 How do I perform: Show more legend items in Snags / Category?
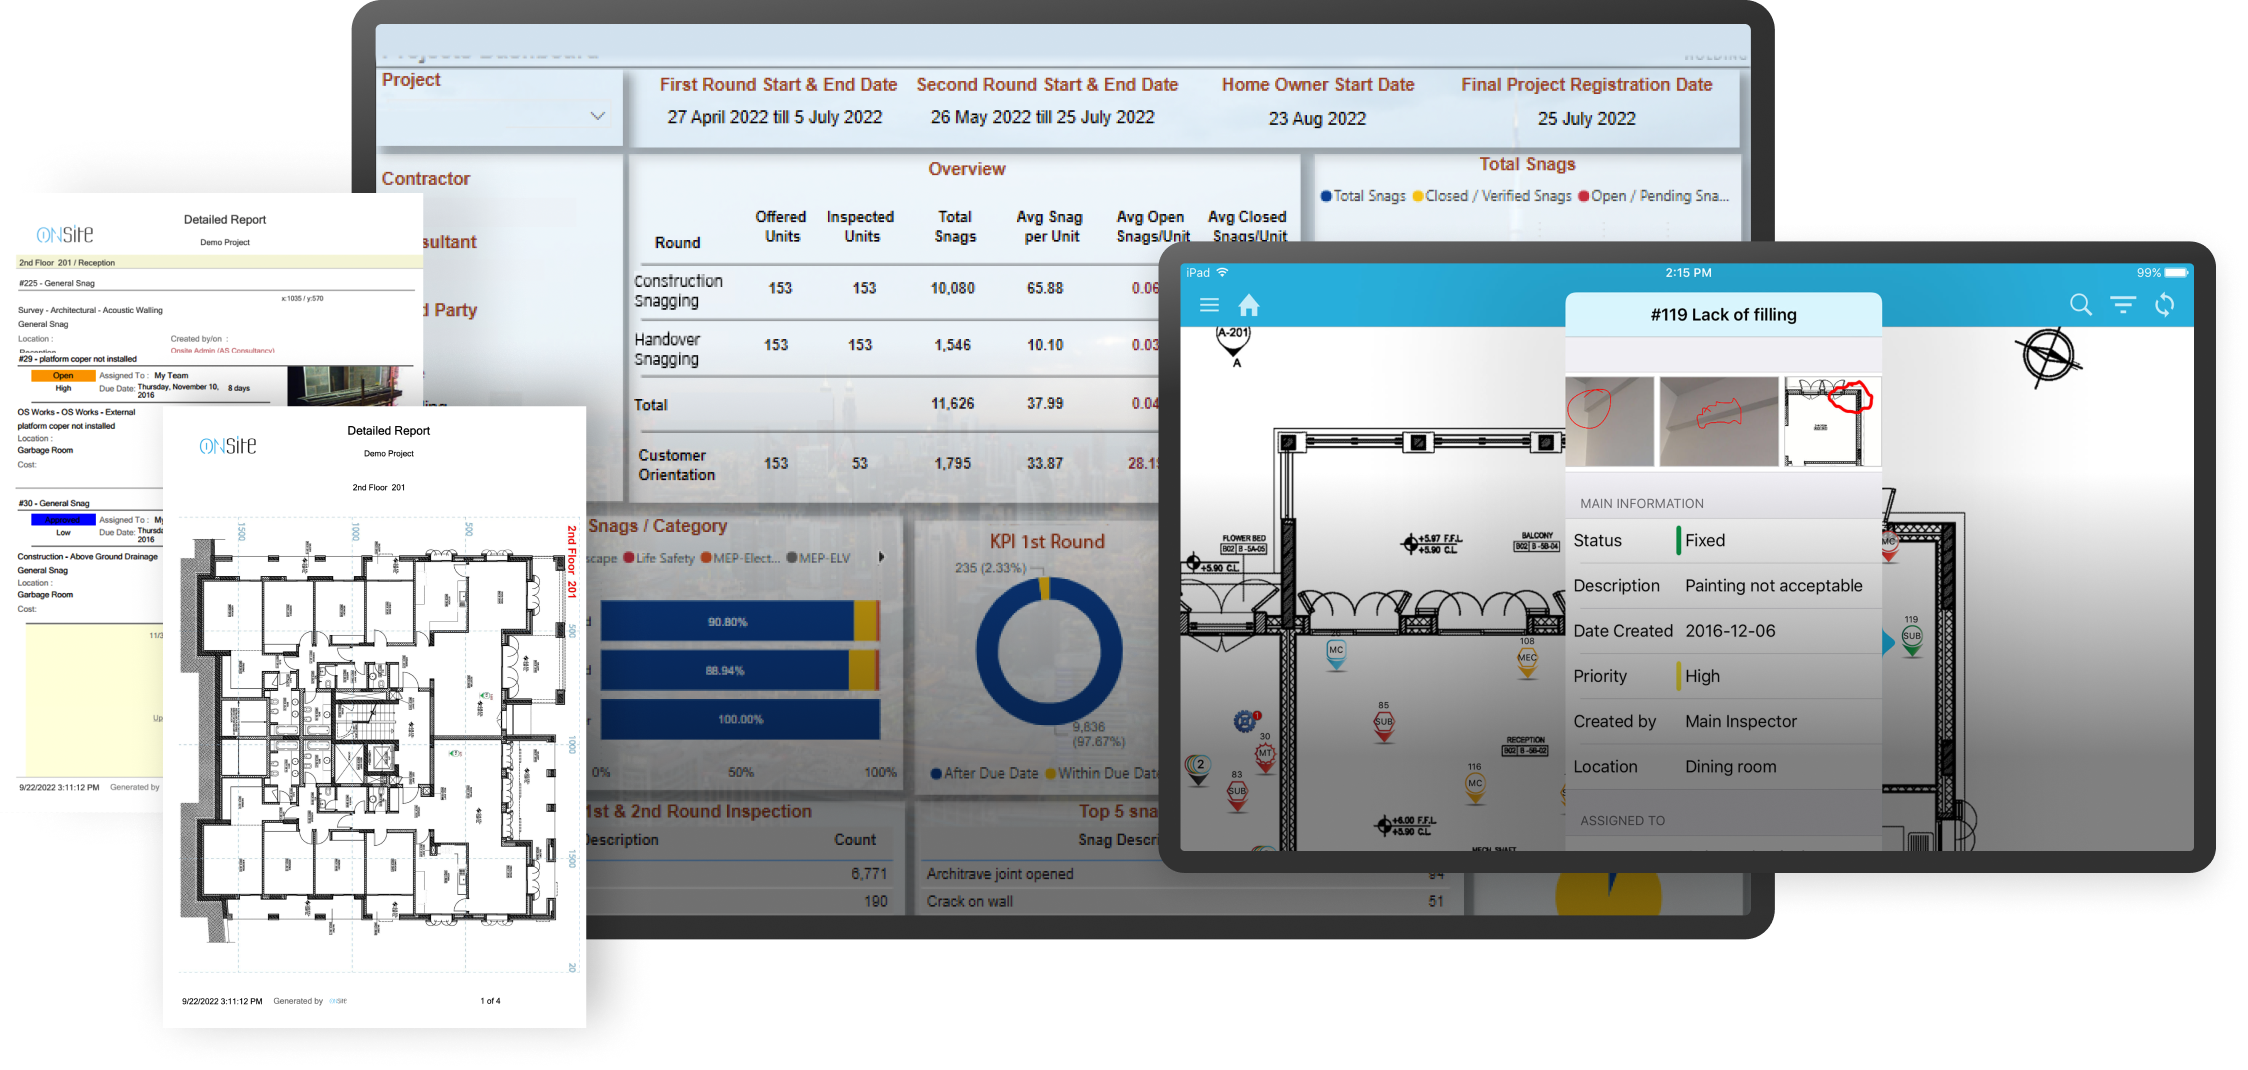coord(881,557)
